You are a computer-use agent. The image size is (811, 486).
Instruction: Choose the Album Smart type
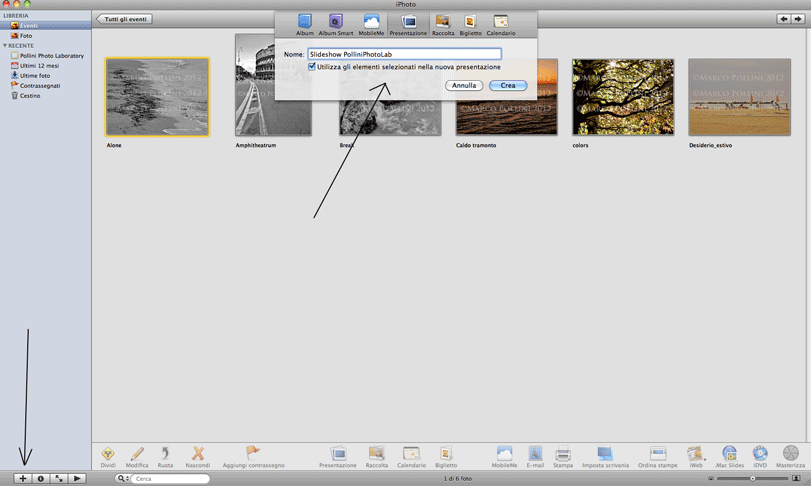336,24
